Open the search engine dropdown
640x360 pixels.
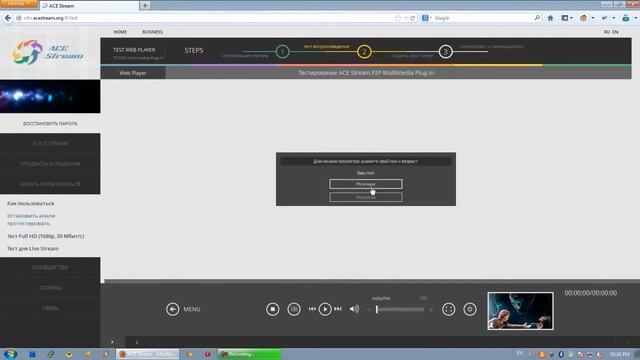[427, 18]
